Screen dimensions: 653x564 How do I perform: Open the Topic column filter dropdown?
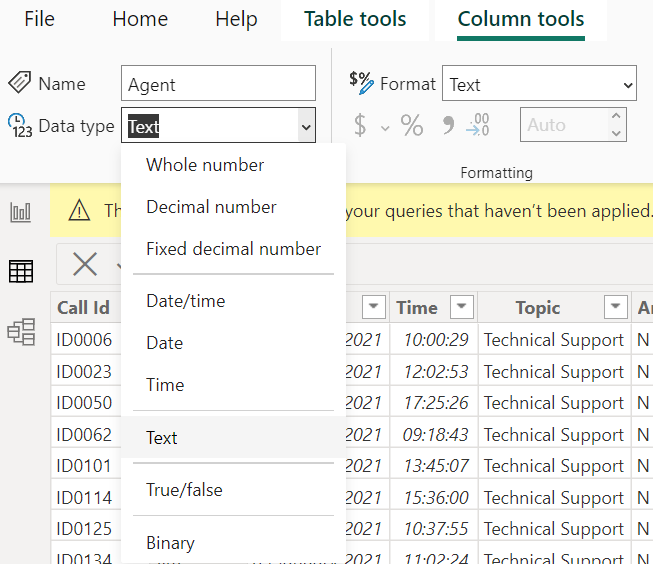pyautogui.click(x=616, y=307)
